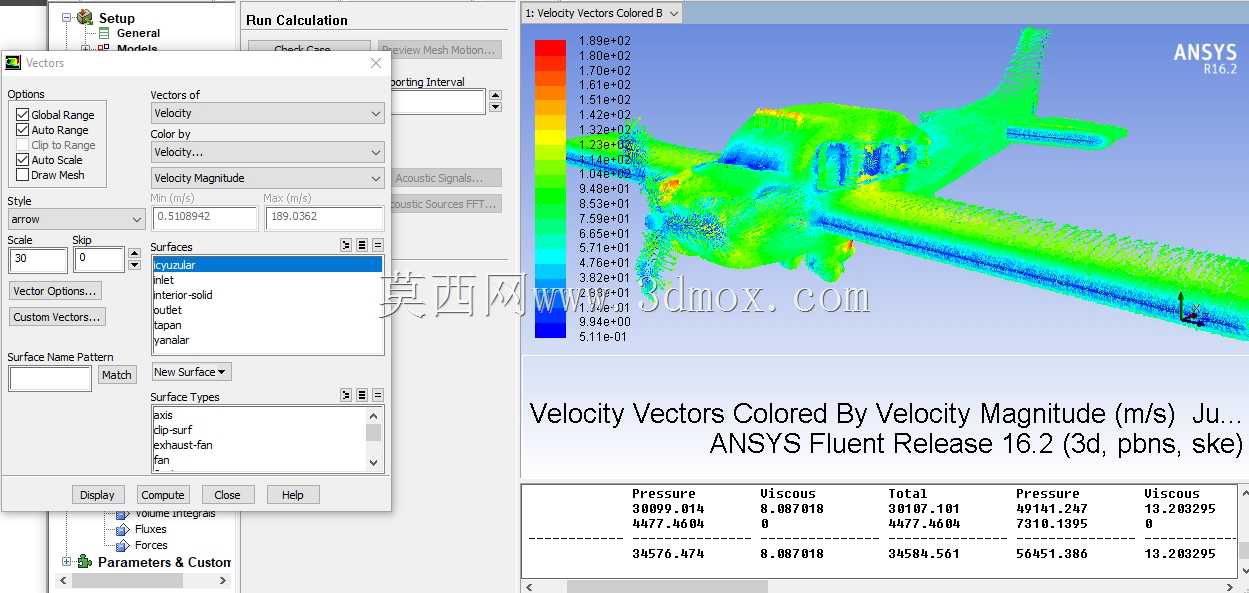Click the Surface Name Pattern field
This screenshot has width=1249, height=593.
(x=50, y=378)
